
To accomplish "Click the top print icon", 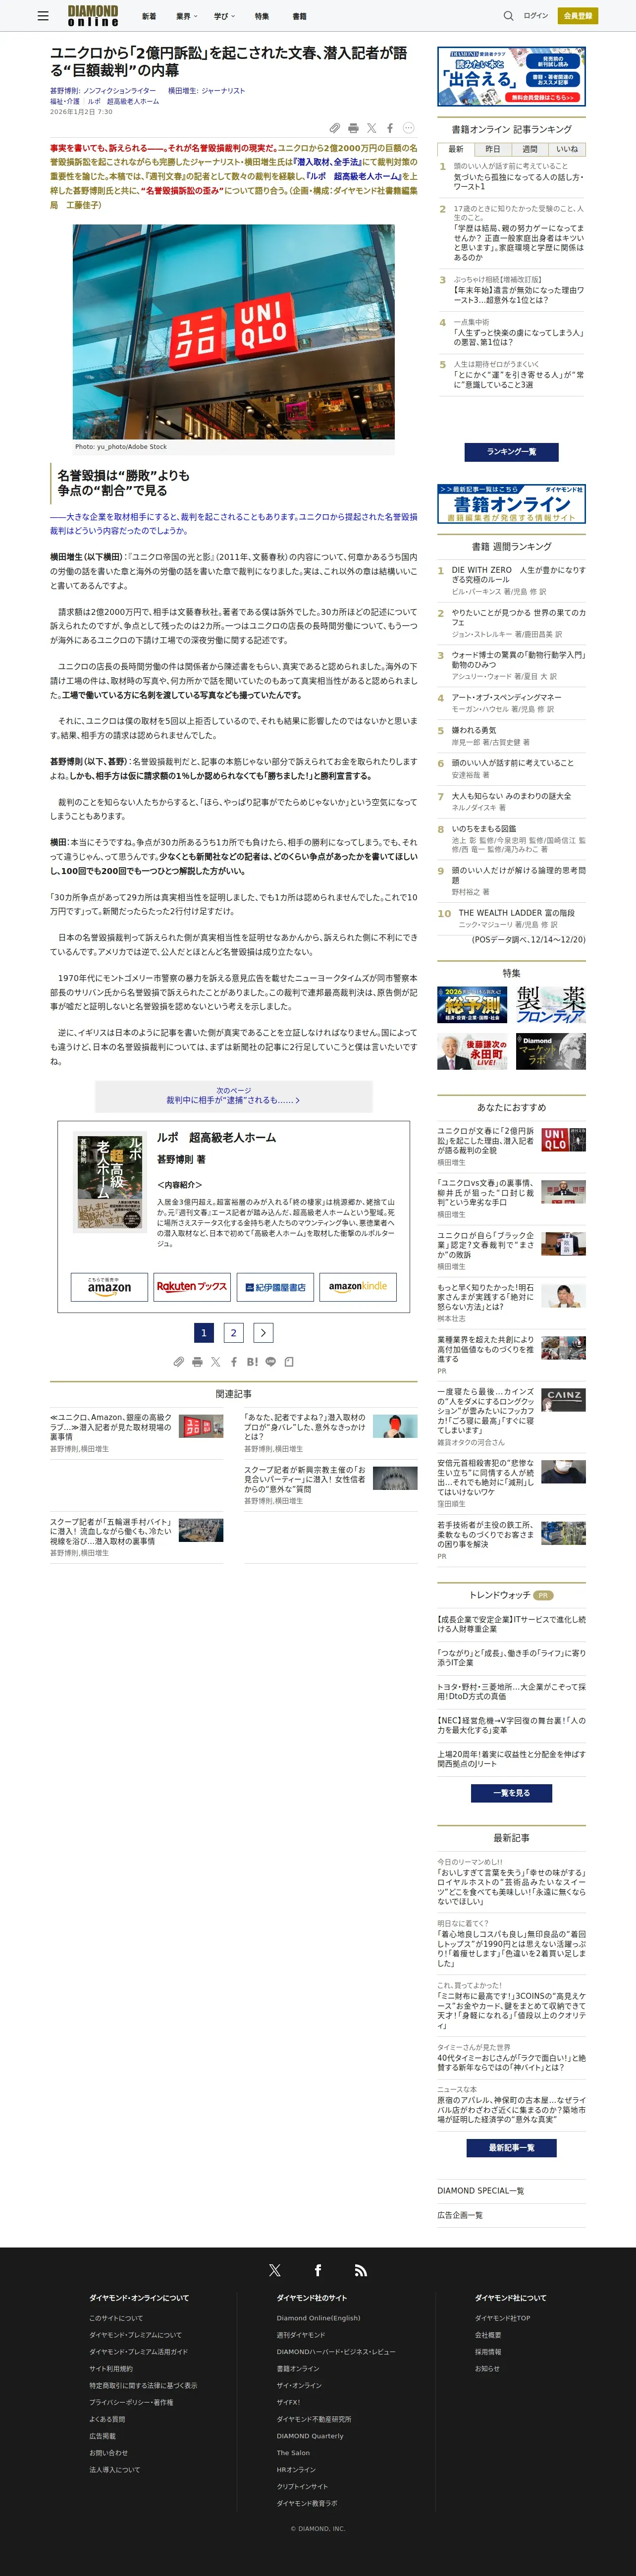I will (353, 128).
